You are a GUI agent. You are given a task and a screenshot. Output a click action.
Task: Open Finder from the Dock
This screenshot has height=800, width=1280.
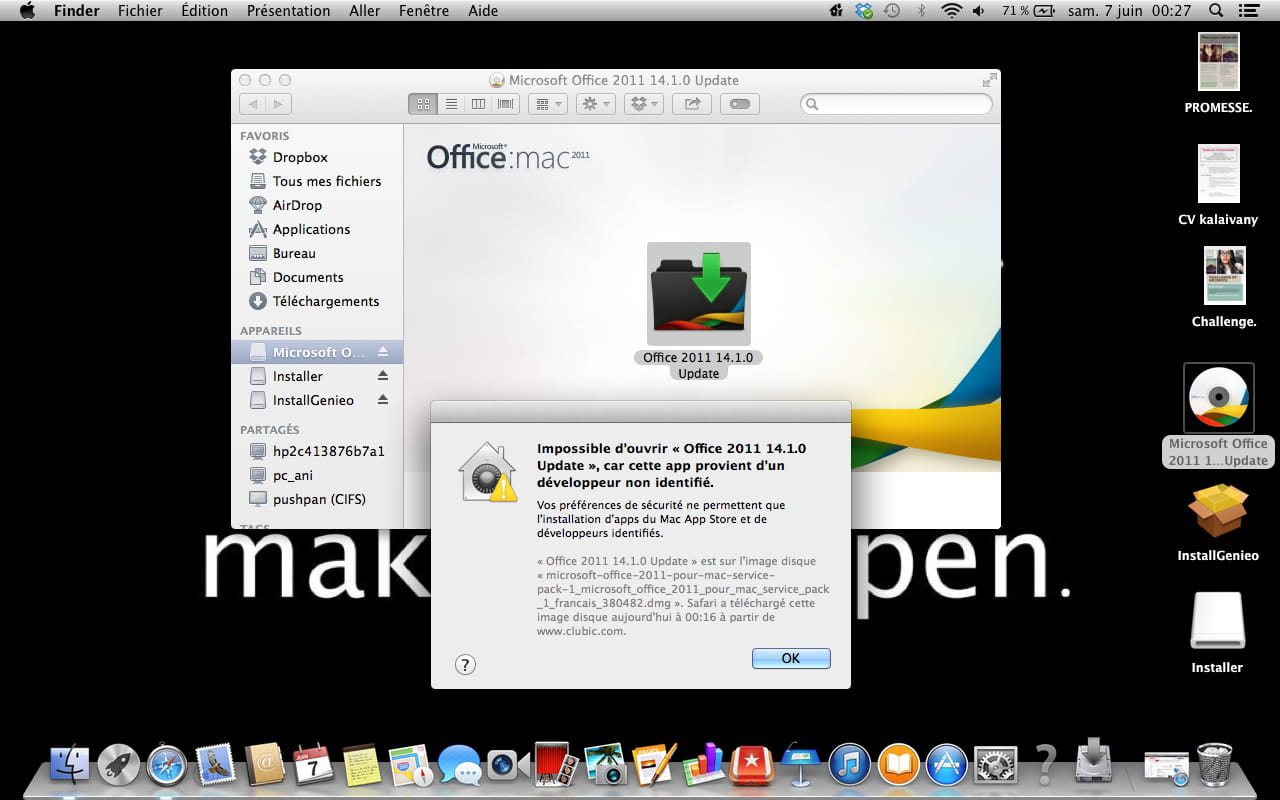click(x=69, y=765)
